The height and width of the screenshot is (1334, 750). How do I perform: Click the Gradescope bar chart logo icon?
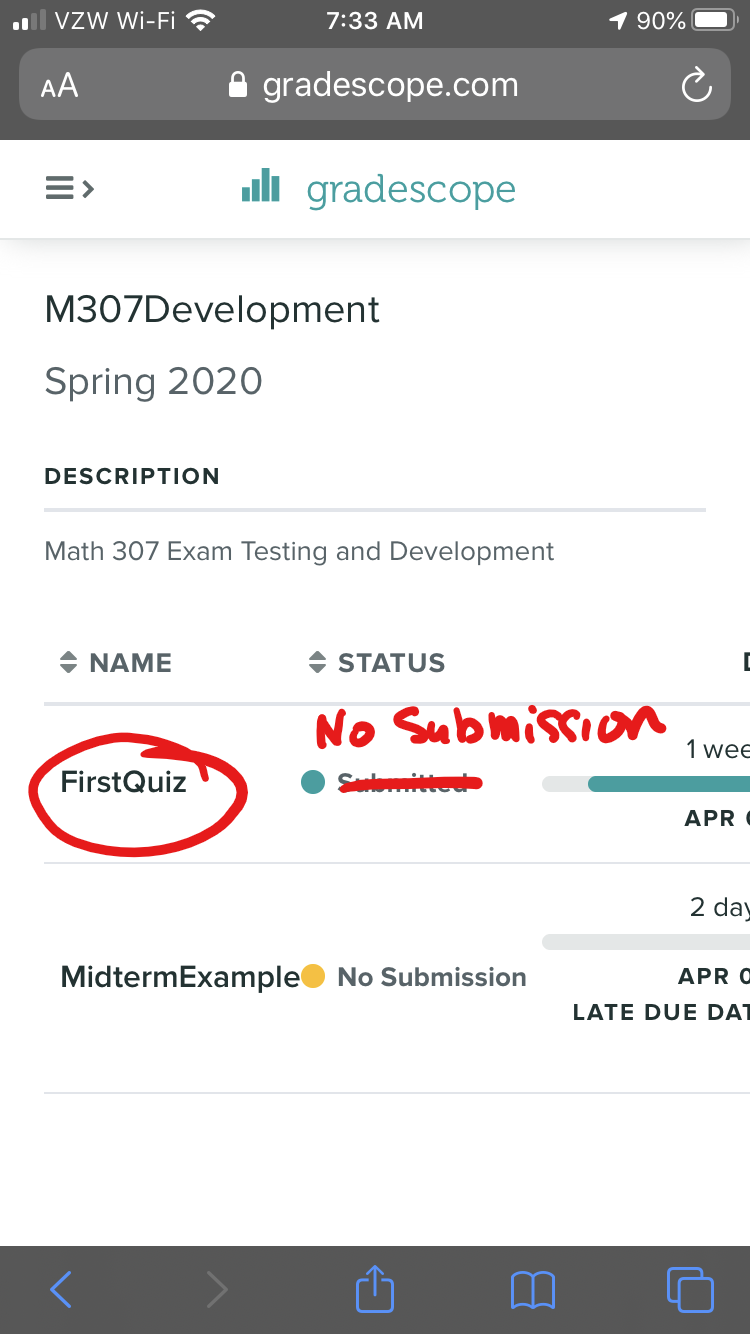[261, 186]
